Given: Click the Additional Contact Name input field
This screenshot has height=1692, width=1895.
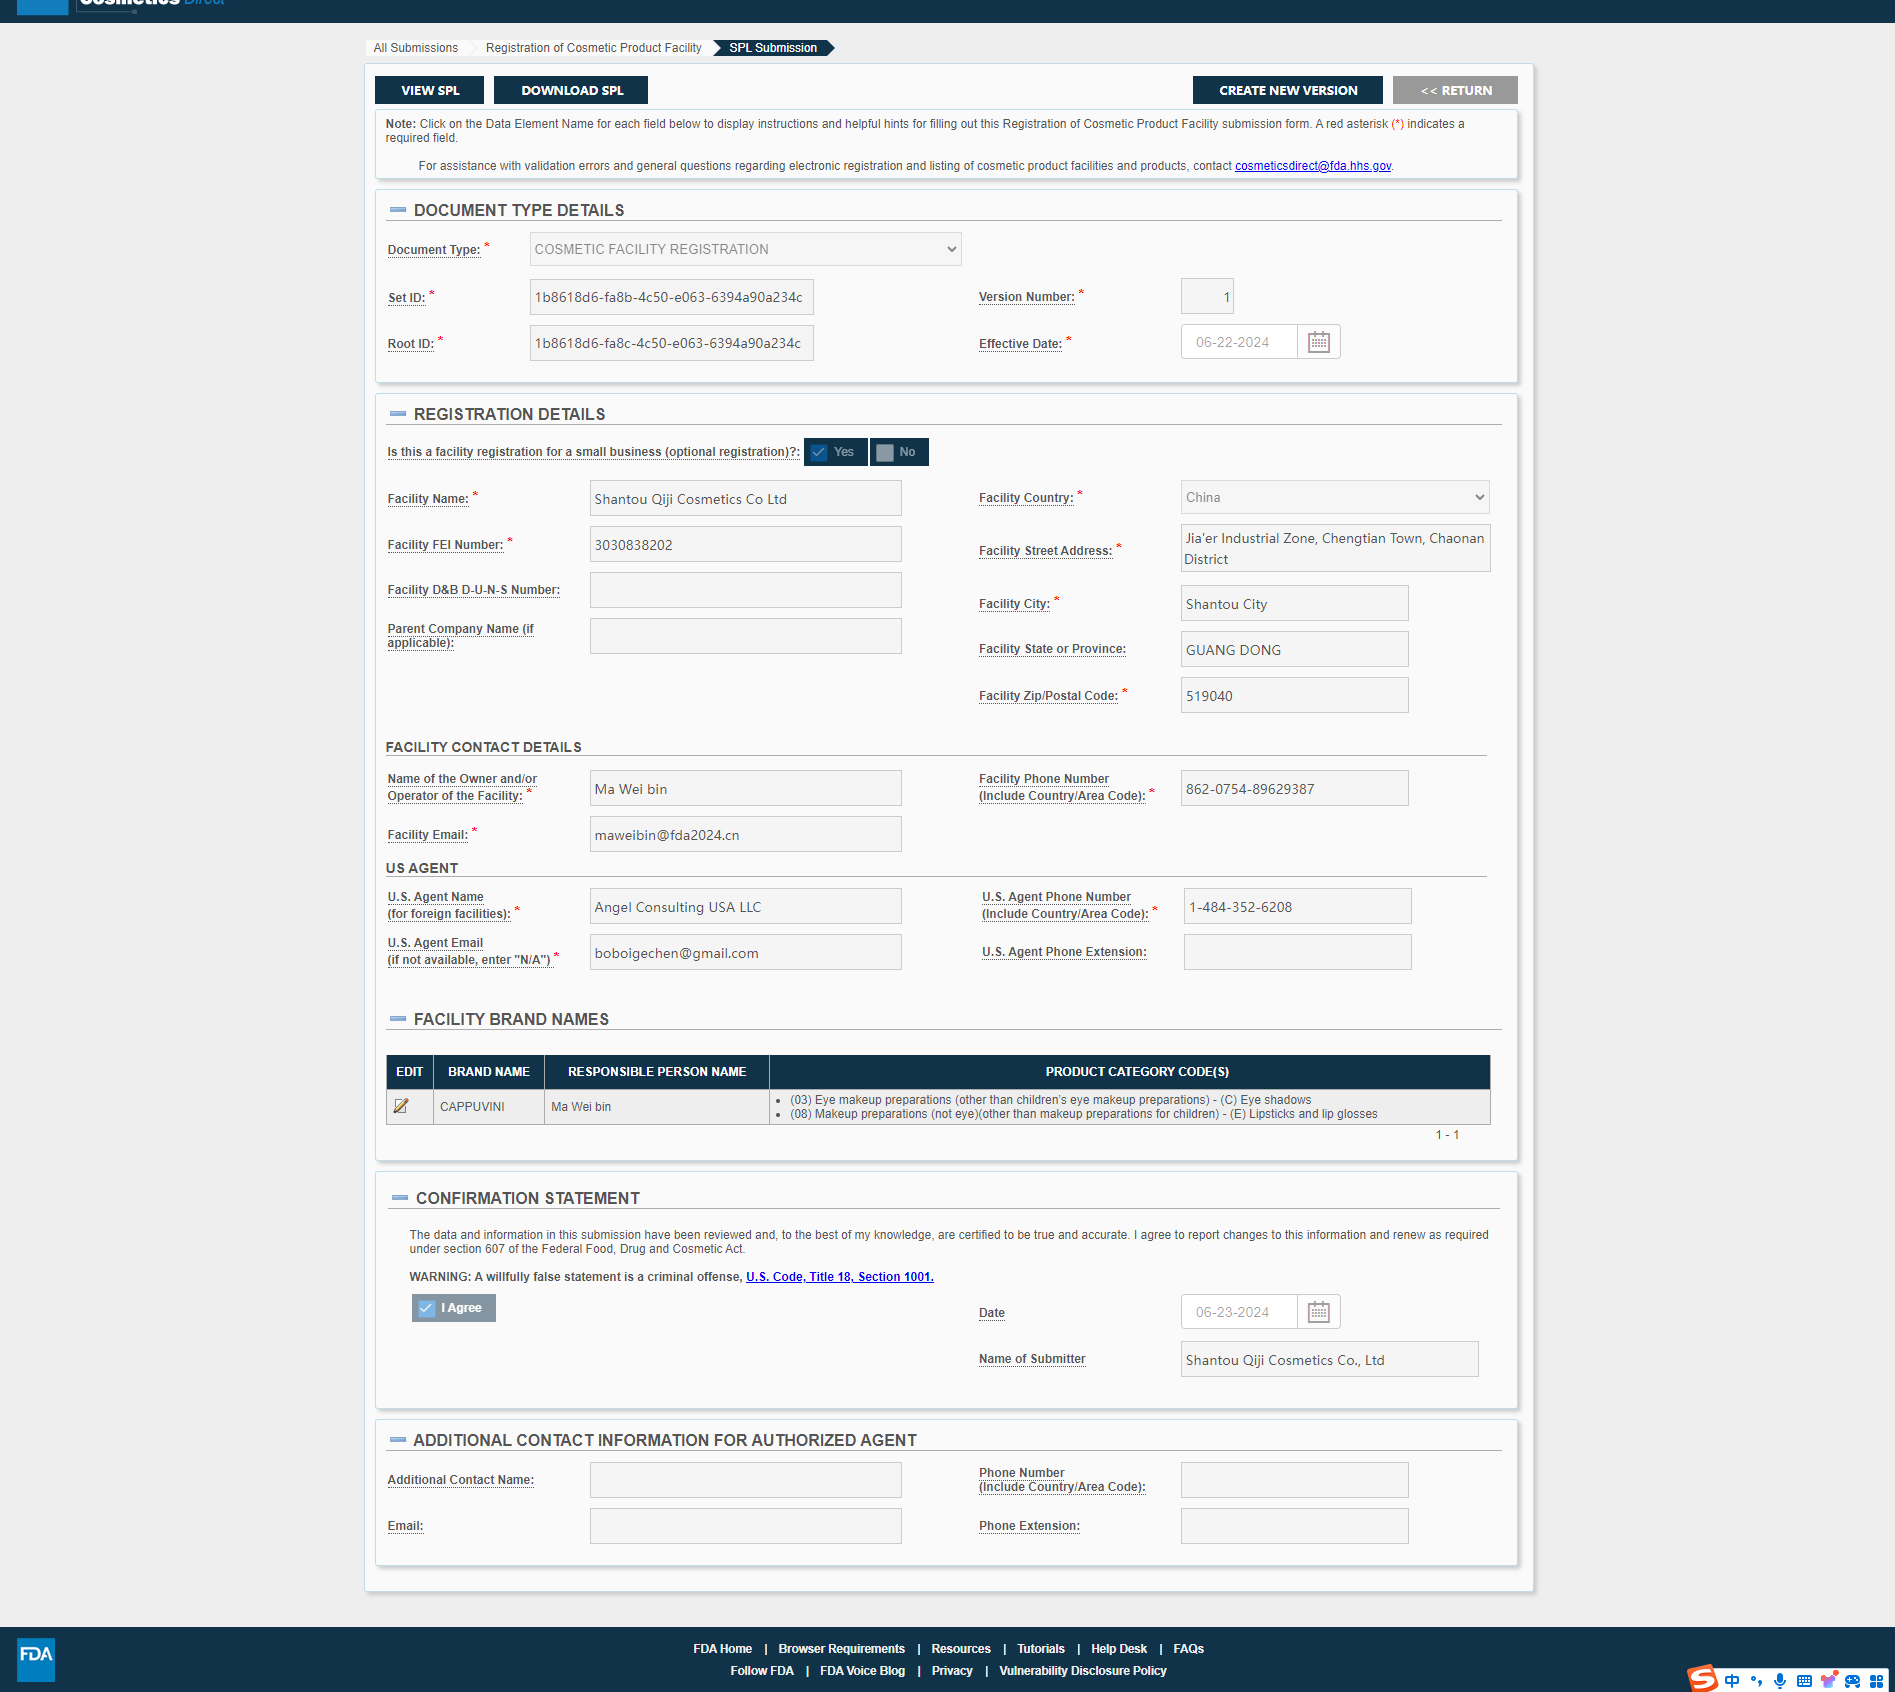Looking at the screenshot, I should (745, 1480).
